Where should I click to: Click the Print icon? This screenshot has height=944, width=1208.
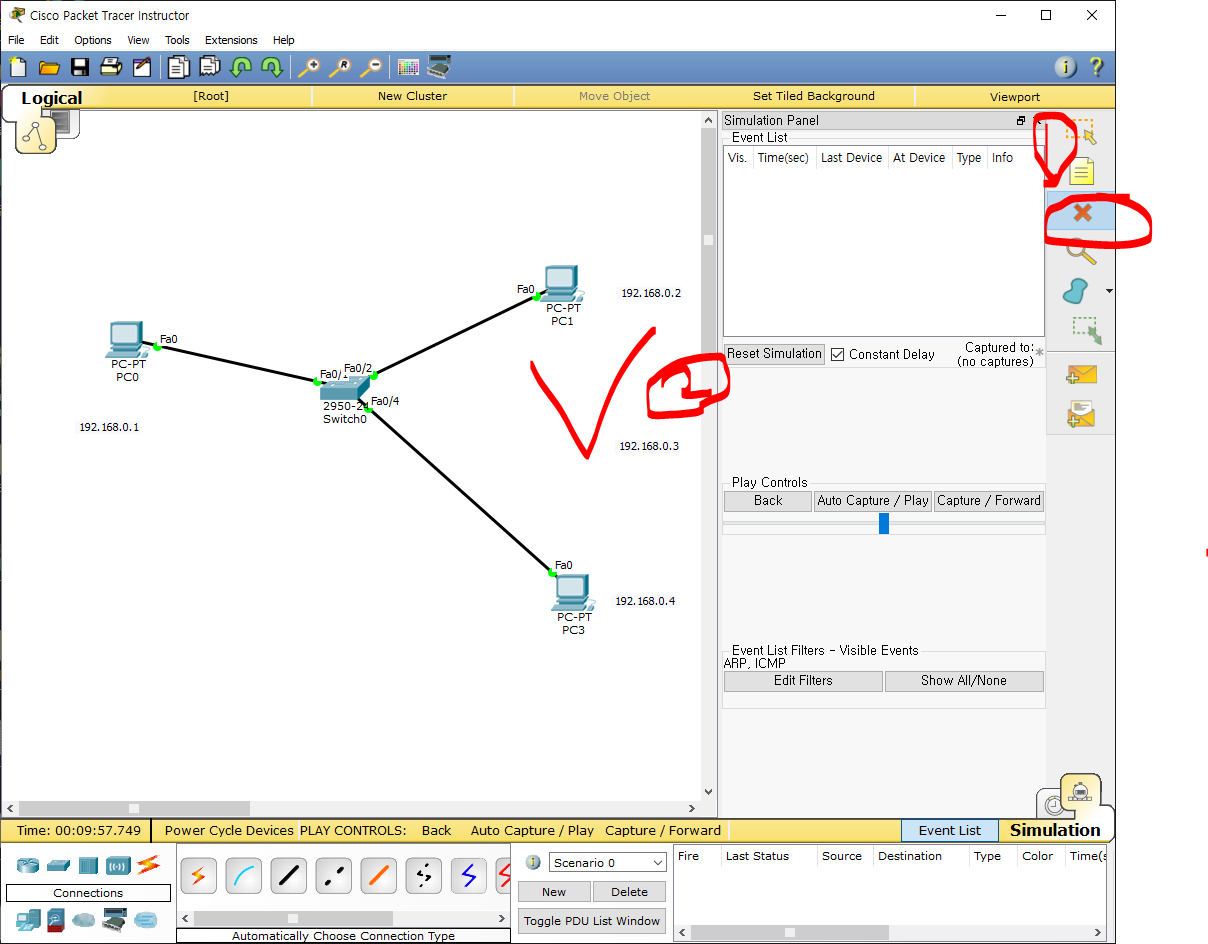[x=111, y=67]
